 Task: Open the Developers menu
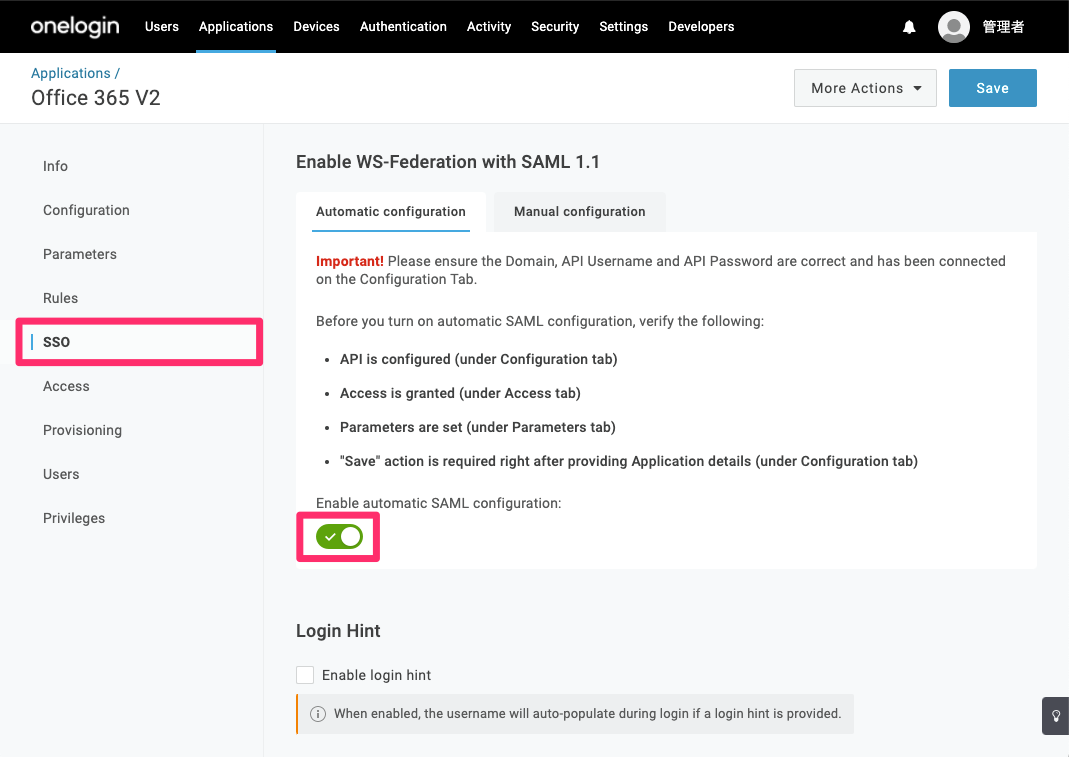click(701, 27)
